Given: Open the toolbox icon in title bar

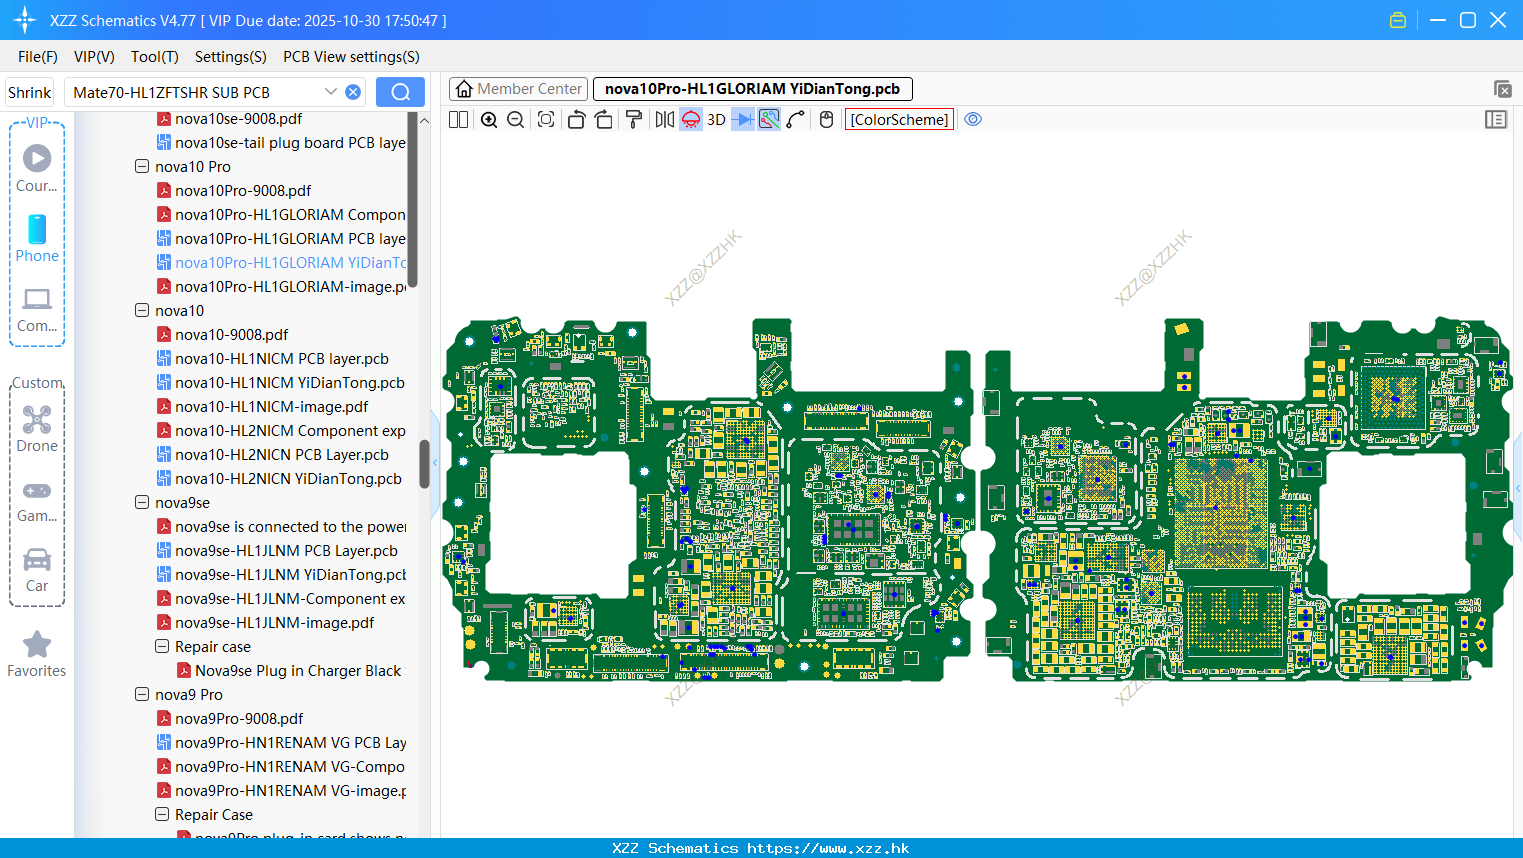Looking at the screenshot, I should click(x=1398, y=20).
